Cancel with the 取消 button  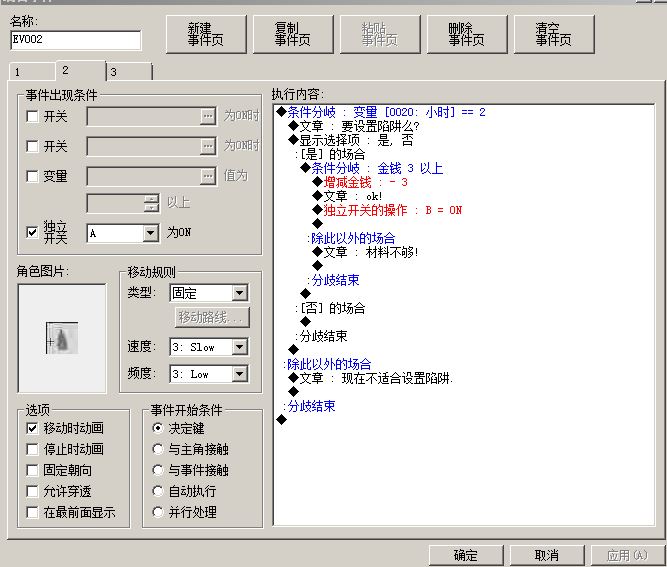click(x=547, y=555)
